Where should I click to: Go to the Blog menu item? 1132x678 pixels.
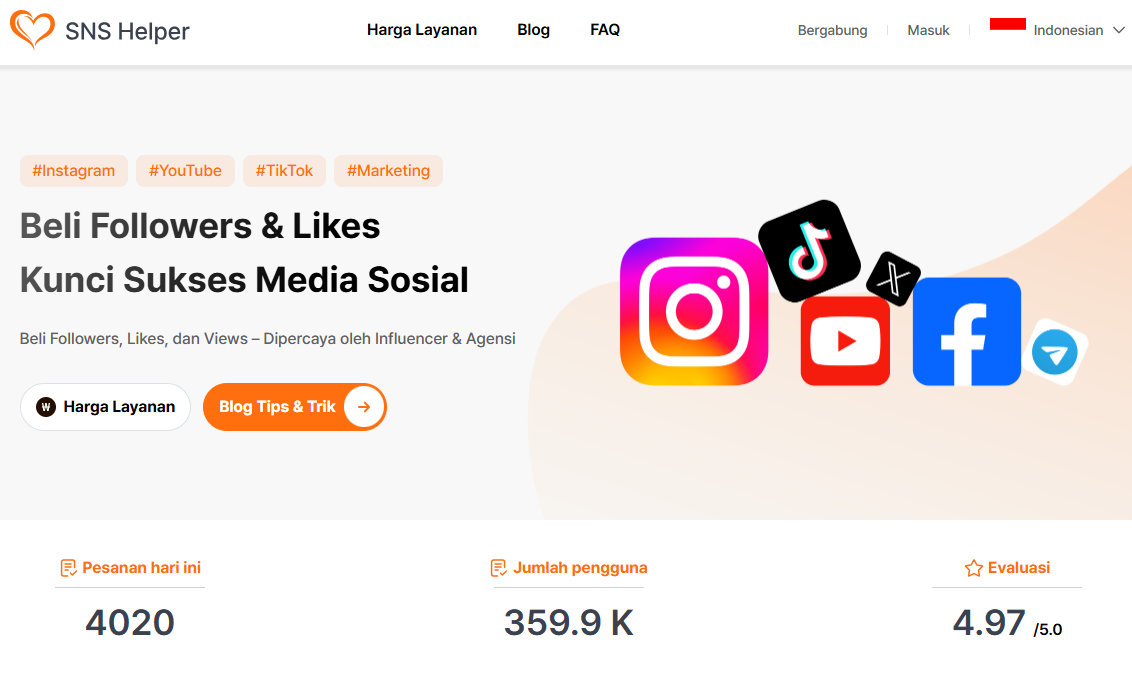[534, 30]
